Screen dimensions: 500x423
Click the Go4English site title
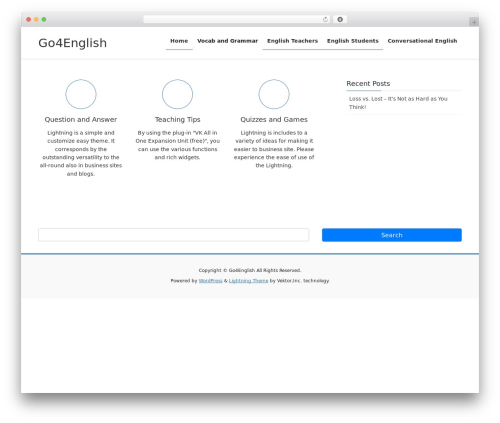coord(73,43)
